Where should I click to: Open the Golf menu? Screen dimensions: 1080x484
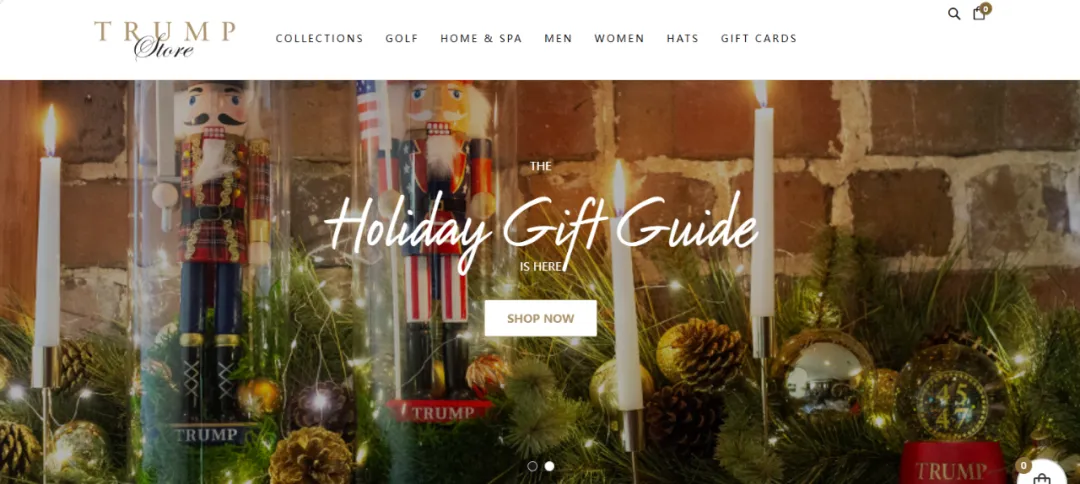click(402, 39)
